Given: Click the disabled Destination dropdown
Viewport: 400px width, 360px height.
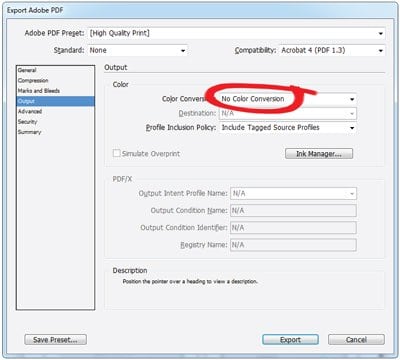Looking at the screenshot, I should tap(288, 113).
